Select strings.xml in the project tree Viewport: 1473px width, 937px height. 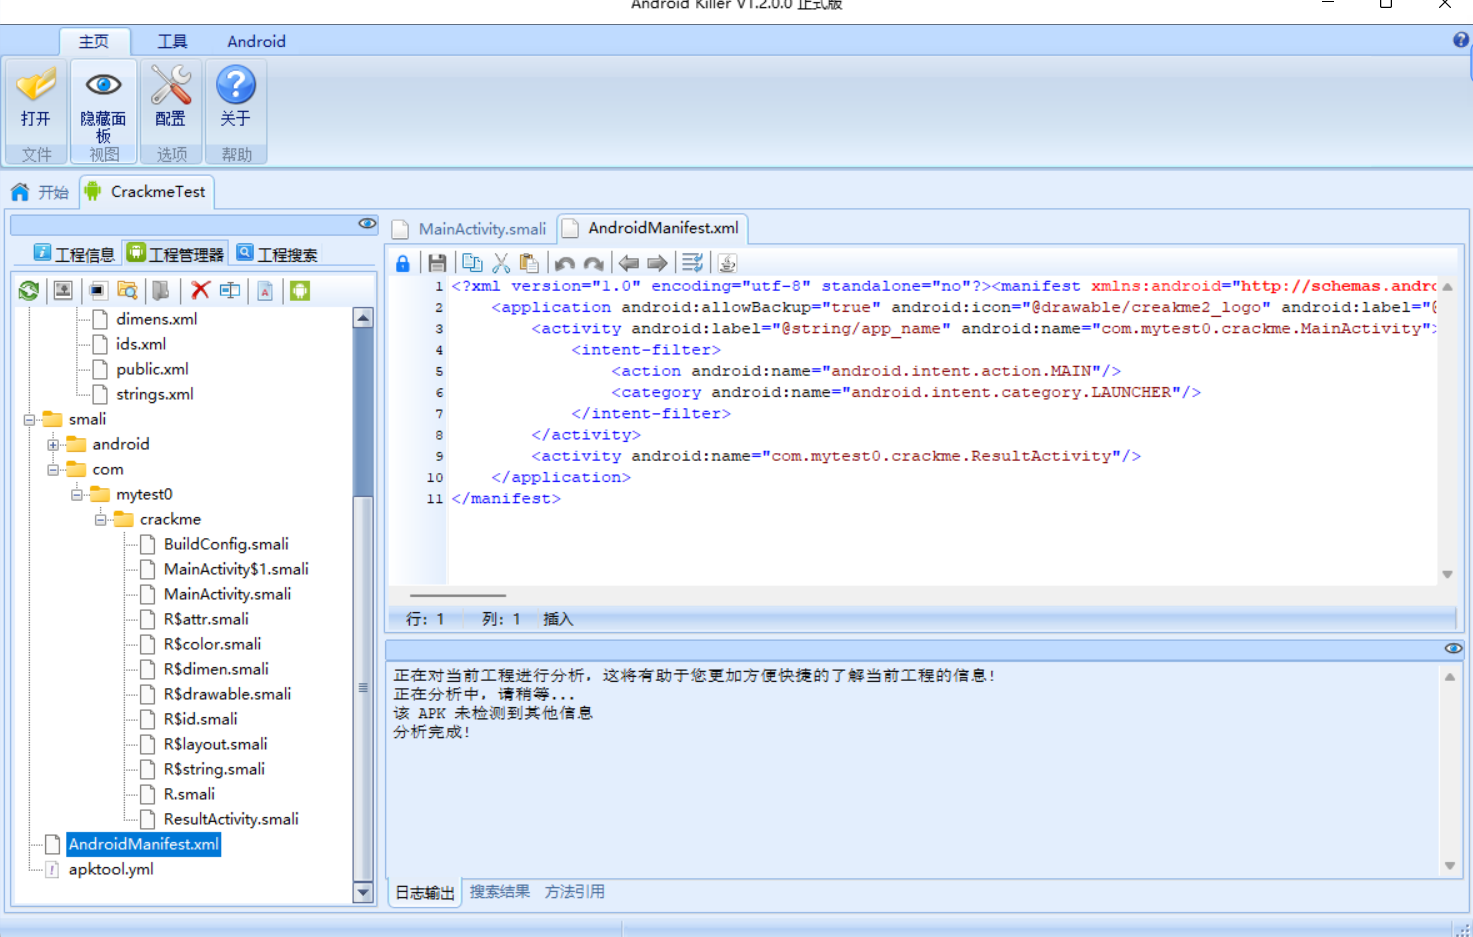[x=154, y=394]
